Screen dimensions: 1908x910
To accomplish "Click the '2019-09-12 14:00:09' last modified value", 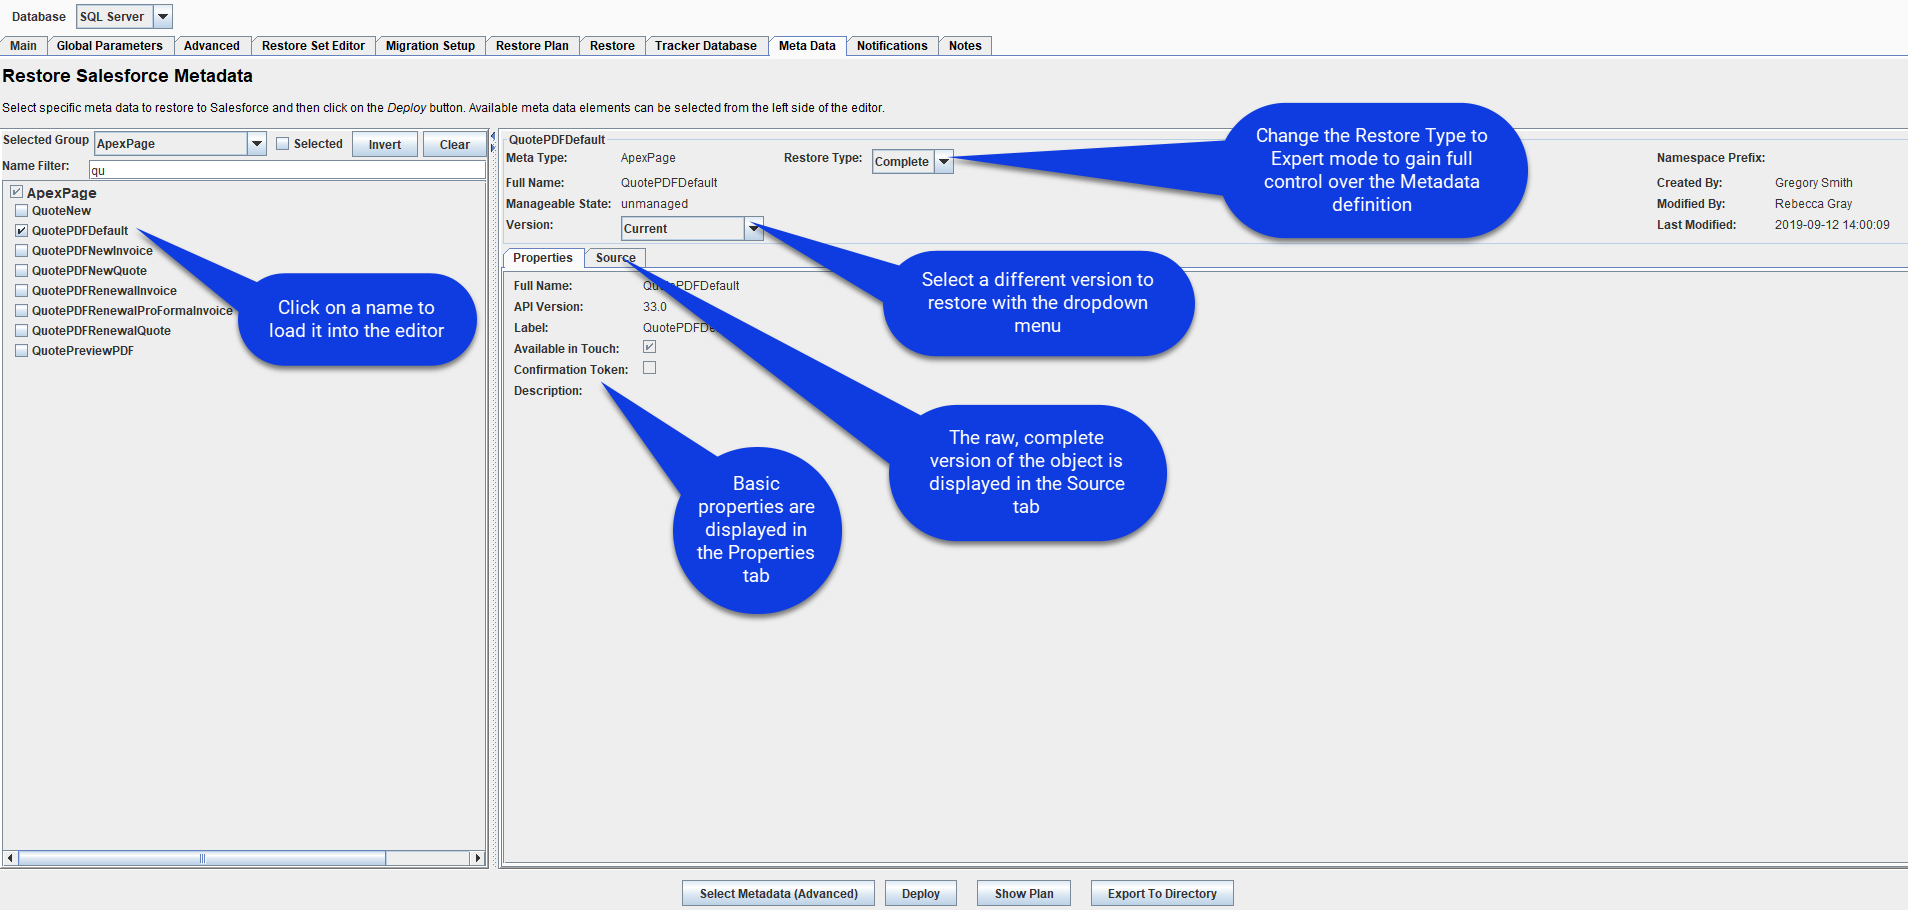I will point(1832,225).
